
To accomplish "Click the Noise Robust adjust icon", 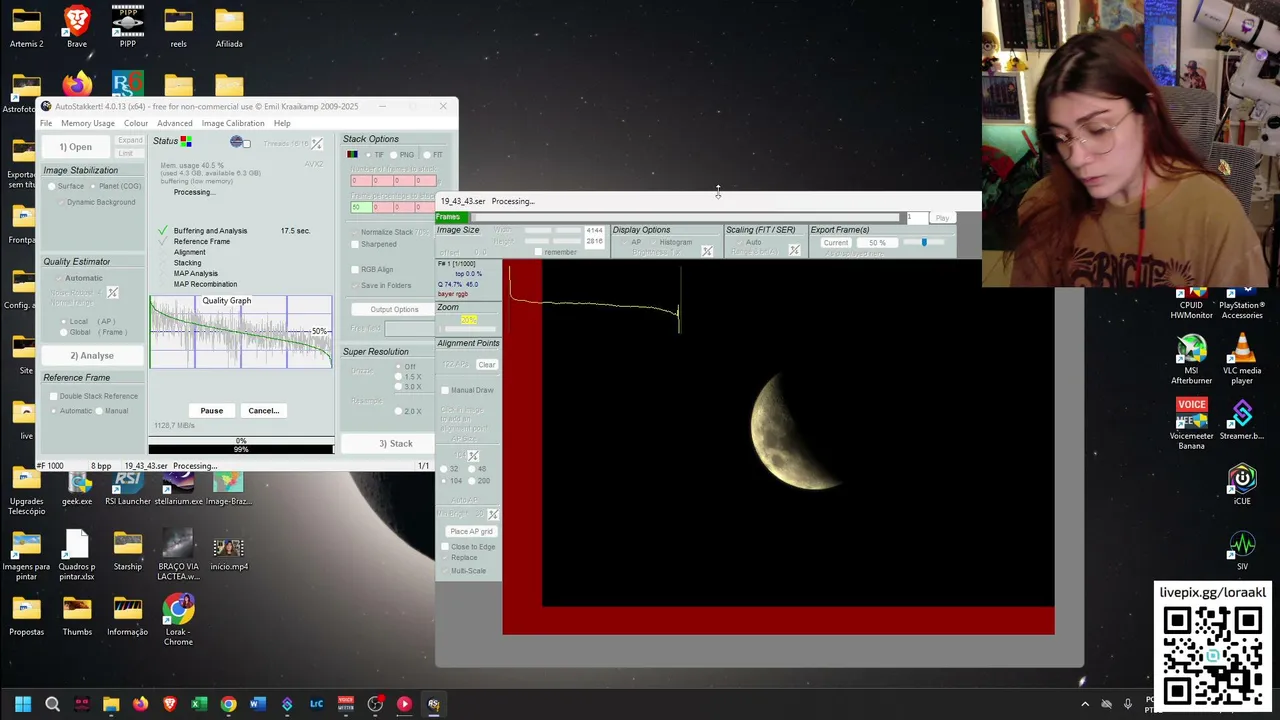I will click(x=112, y=292).
